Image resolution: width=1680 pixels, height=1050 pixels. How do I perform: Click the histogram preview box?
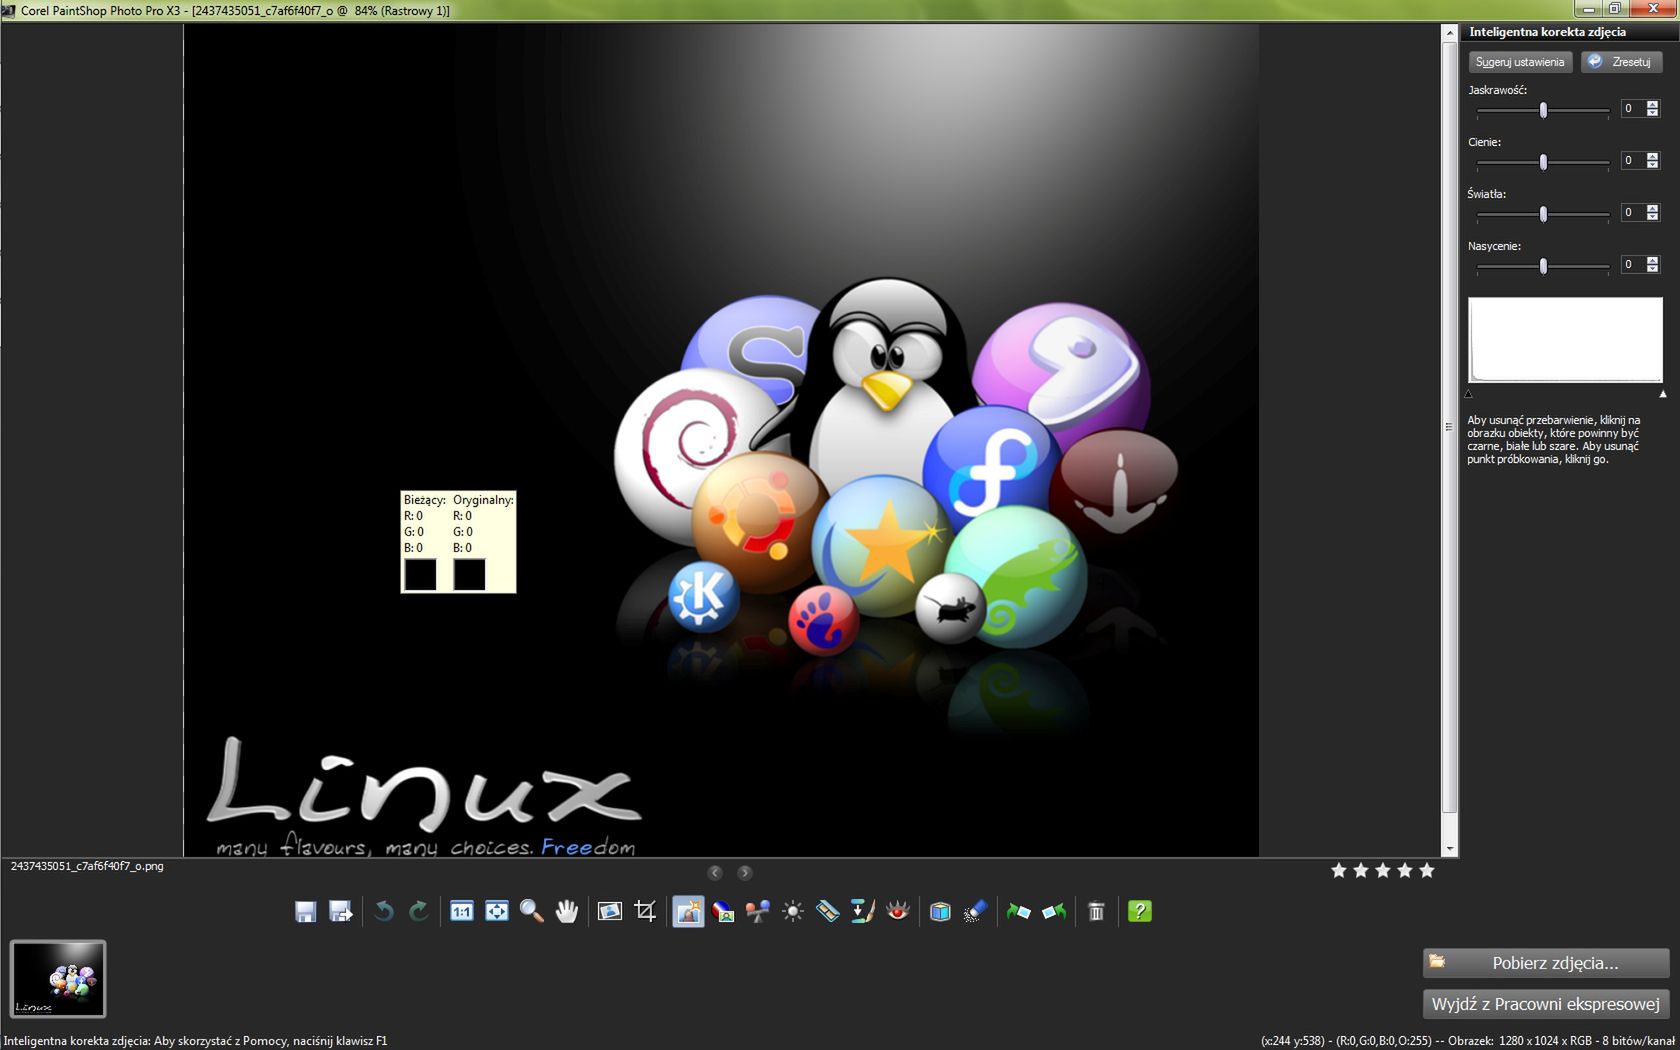[1565, 339]
